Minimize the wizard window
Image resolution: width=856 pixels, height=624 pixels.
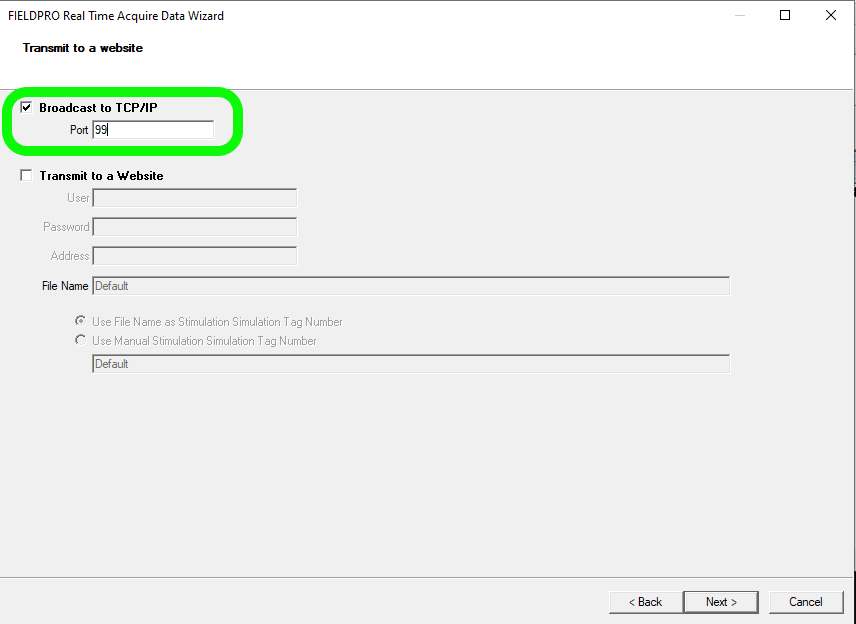point(740,15)
